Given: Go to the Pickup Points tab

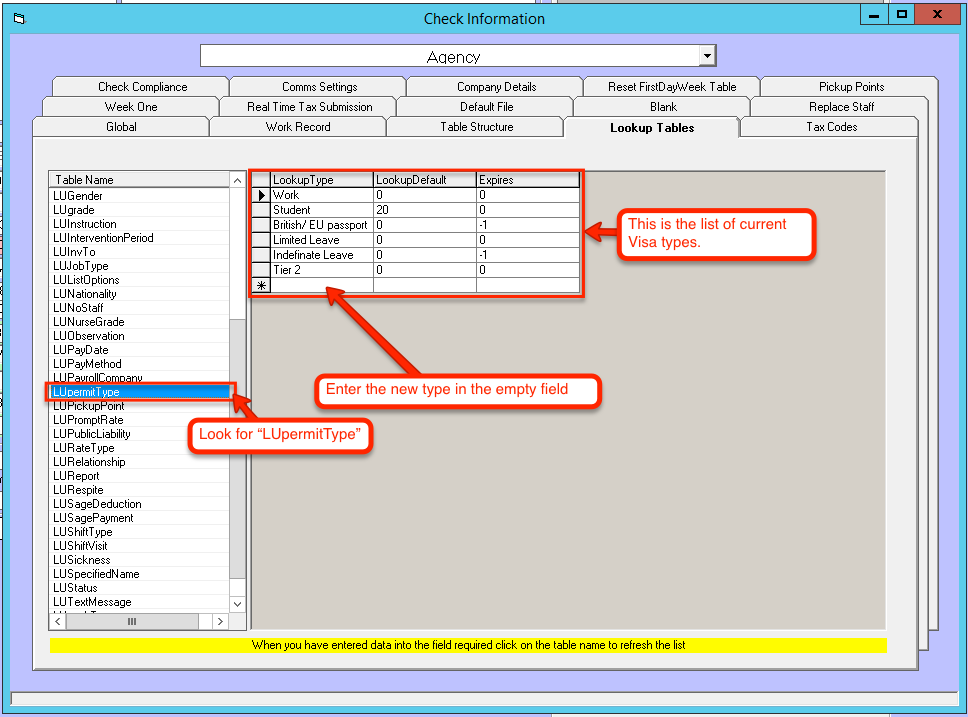Looking at the screenshot, I should click(851, 87).
